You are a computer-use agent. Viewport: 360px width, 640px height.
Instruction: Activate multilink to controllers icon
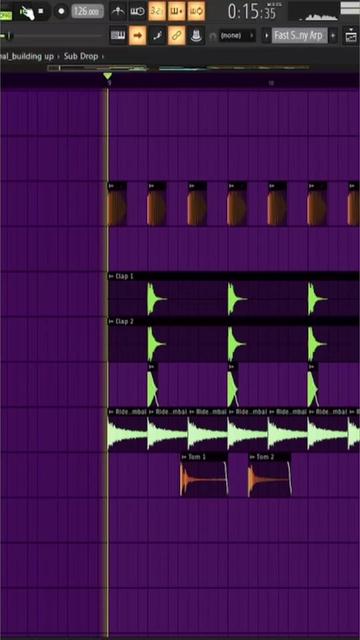pos(196,36)
